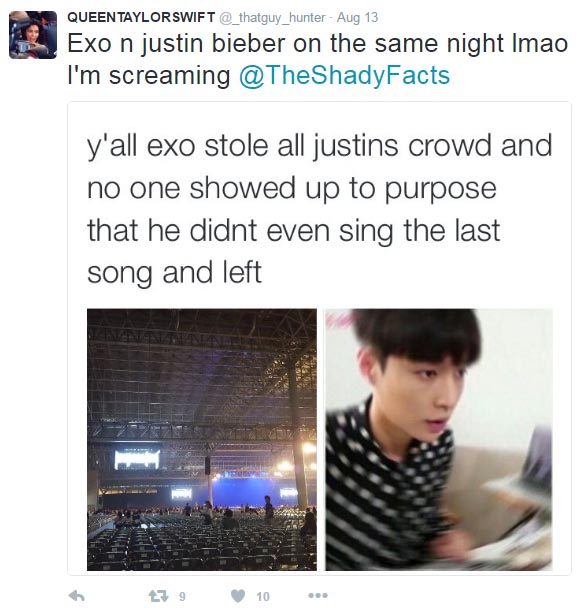Retweet this tweet using the retweet icon

click(x=158, y=596)
